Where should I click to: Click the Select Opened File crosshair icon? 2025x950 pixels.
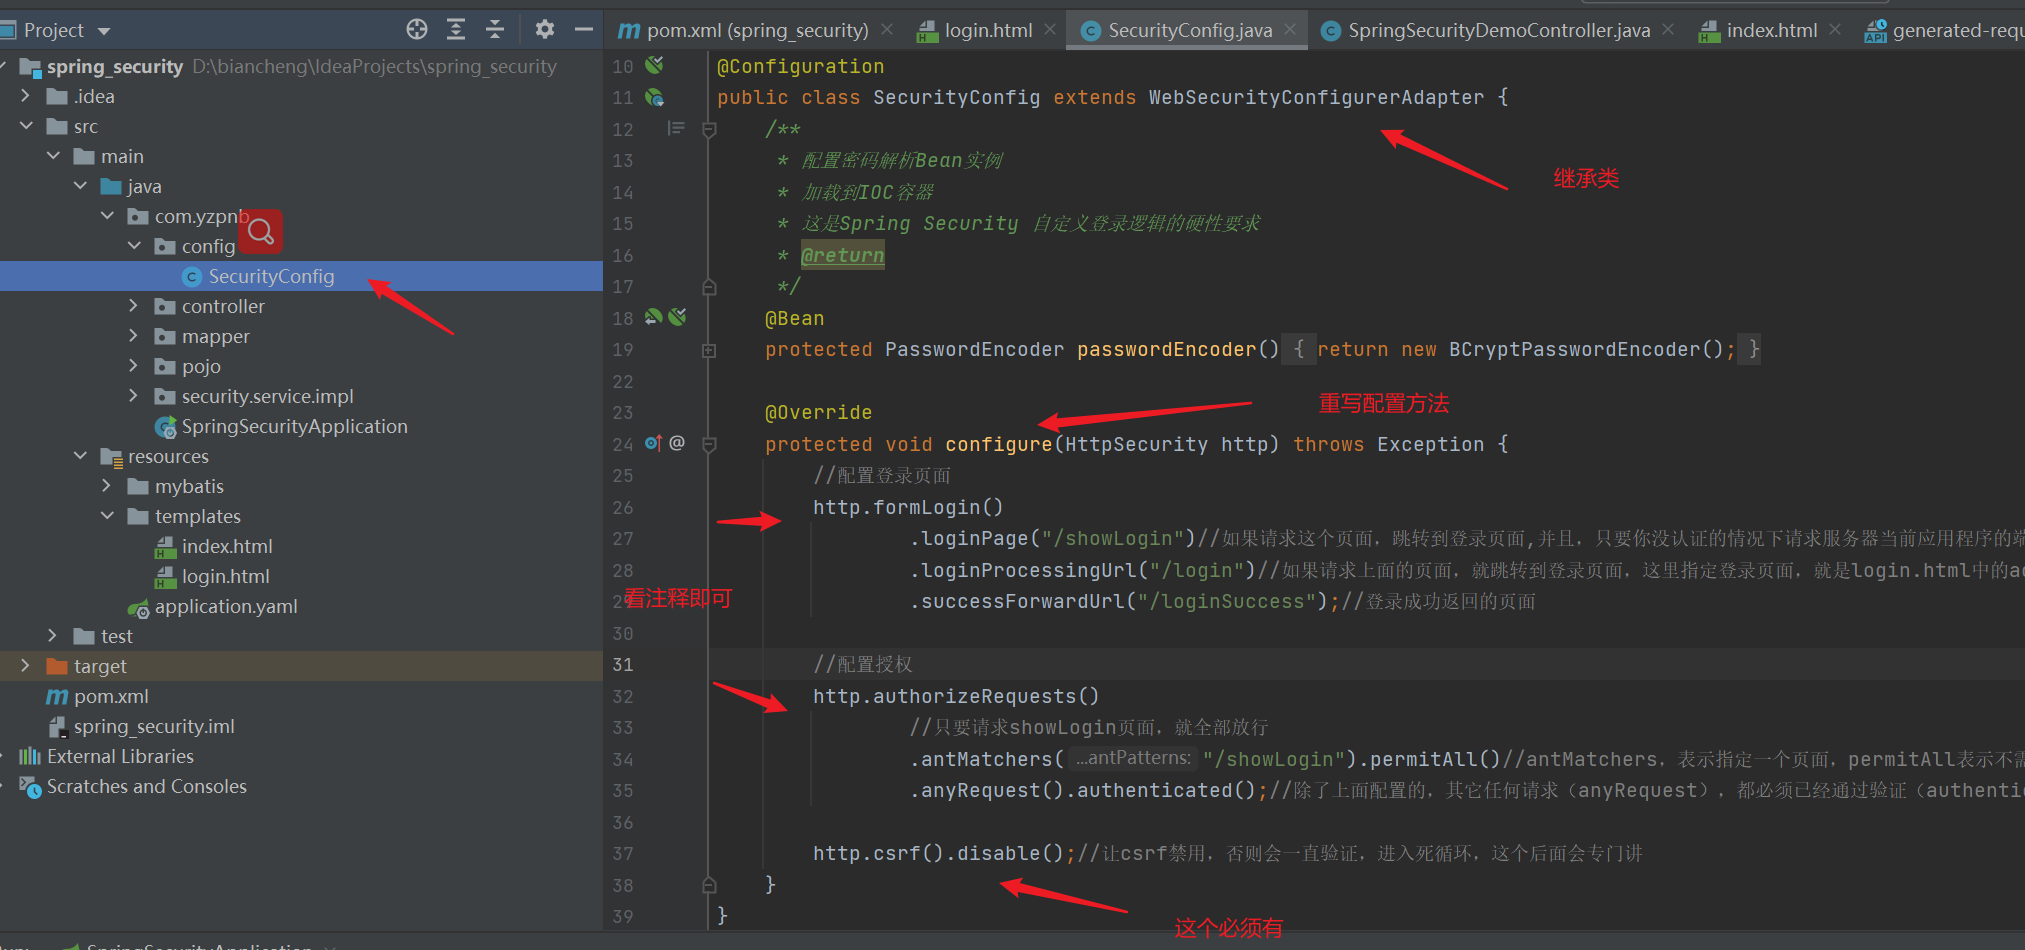click(x=416, y=29)
